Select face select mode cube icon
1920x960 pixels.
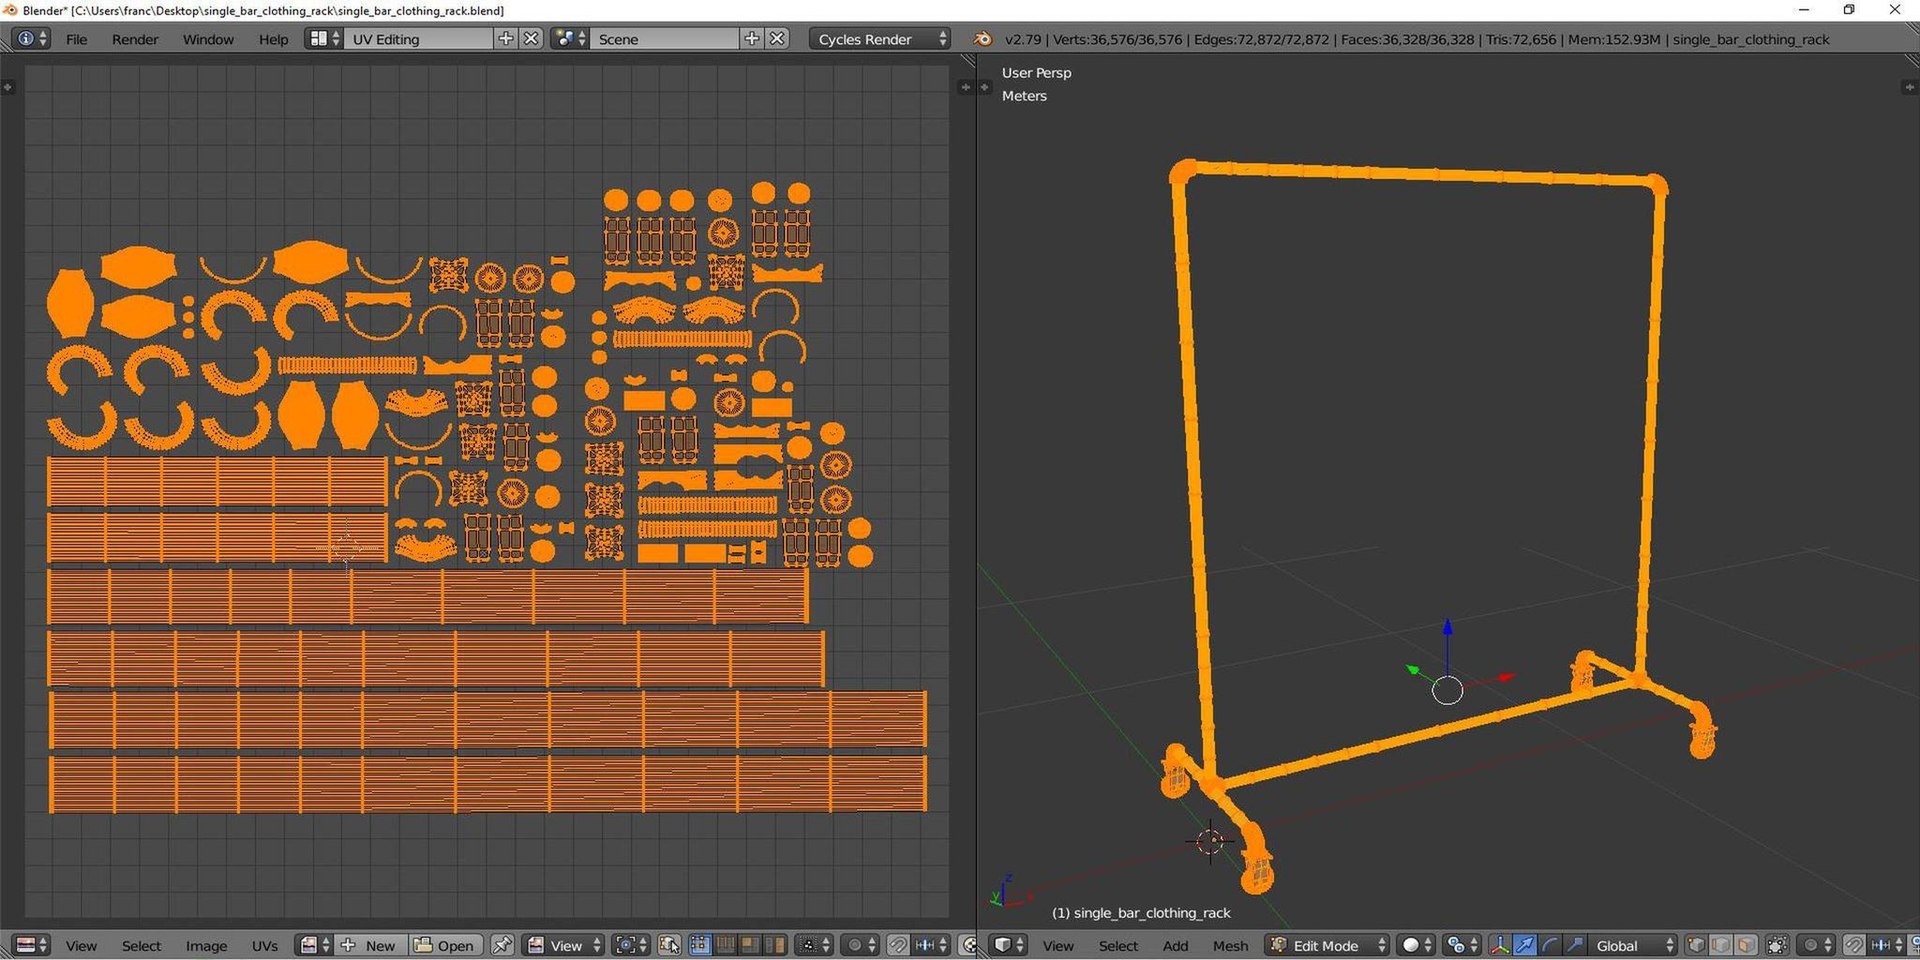pyautogui.click(x=1746, y=945)
